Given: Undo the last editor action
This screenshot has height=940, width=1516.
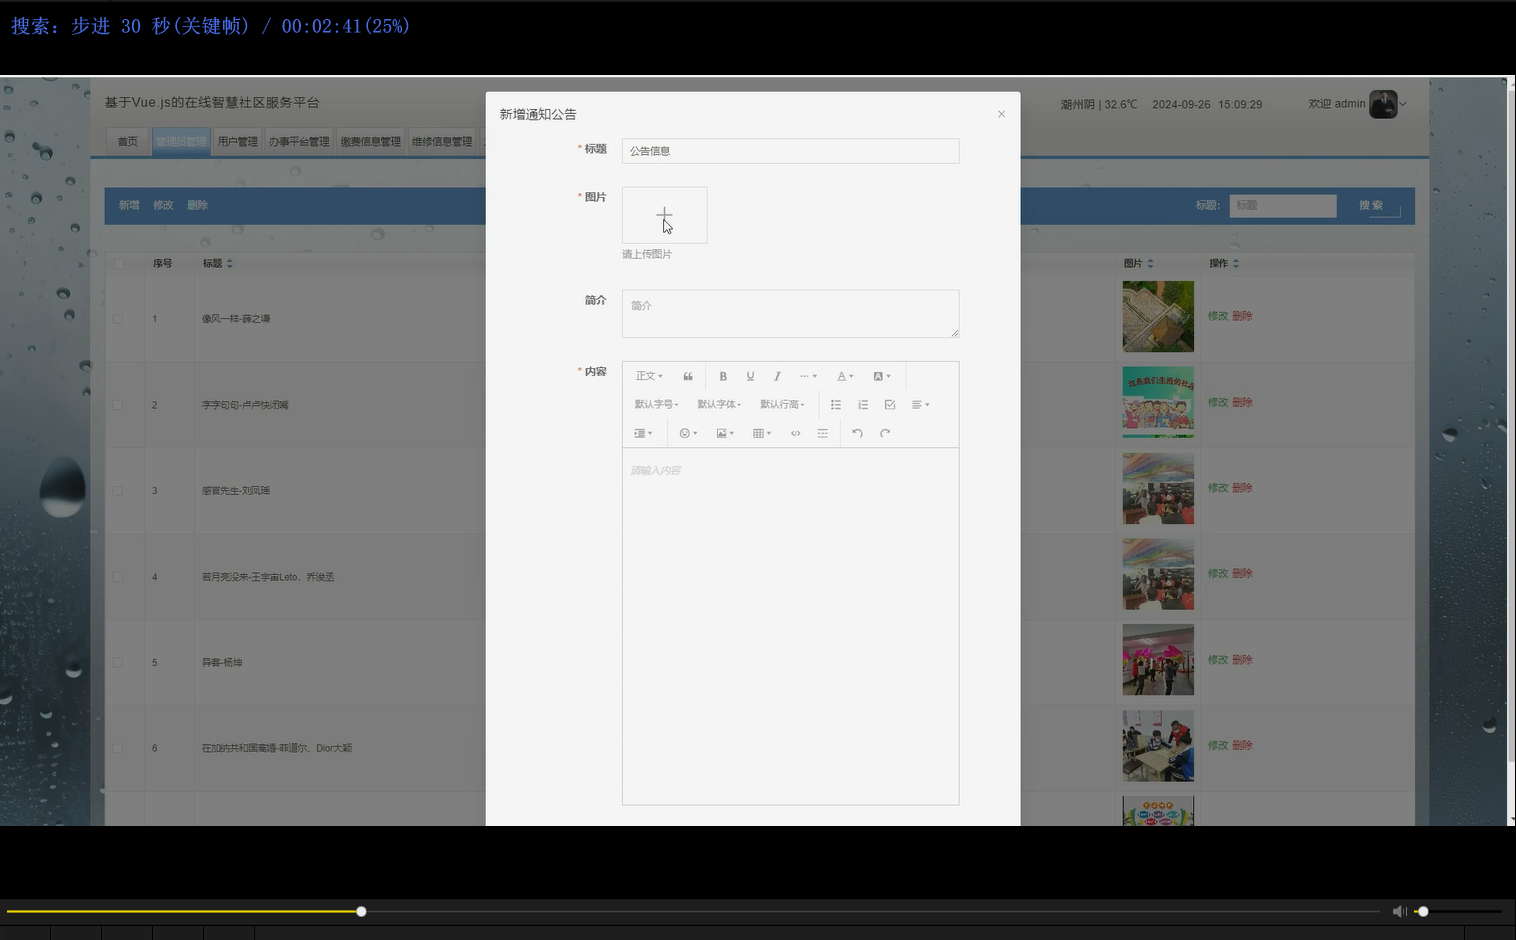Looking at the screenshot, I should (857, 433).
